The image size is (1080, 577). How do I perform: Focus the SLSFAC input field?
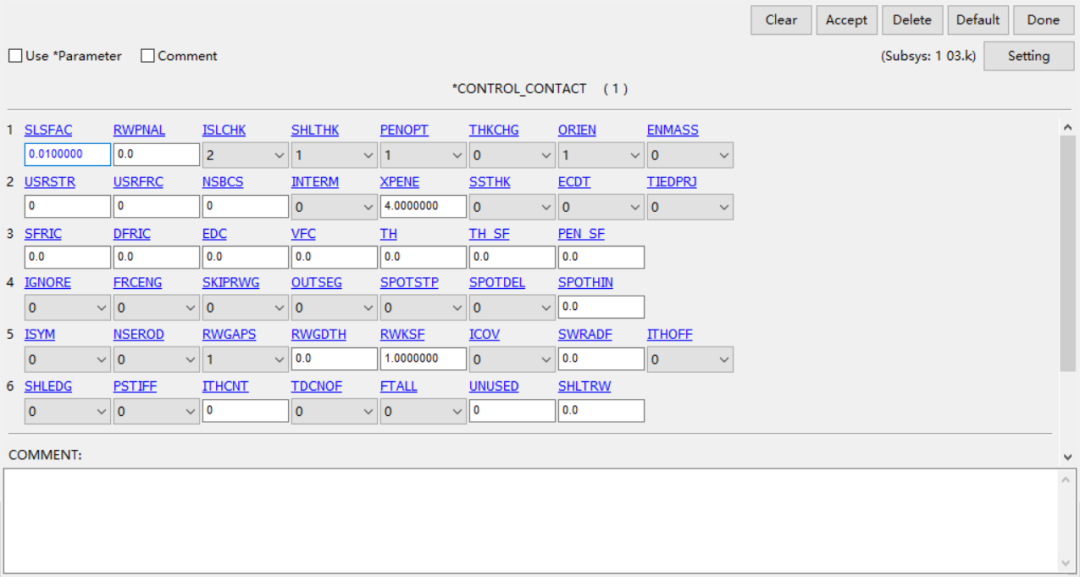[67, 154]
